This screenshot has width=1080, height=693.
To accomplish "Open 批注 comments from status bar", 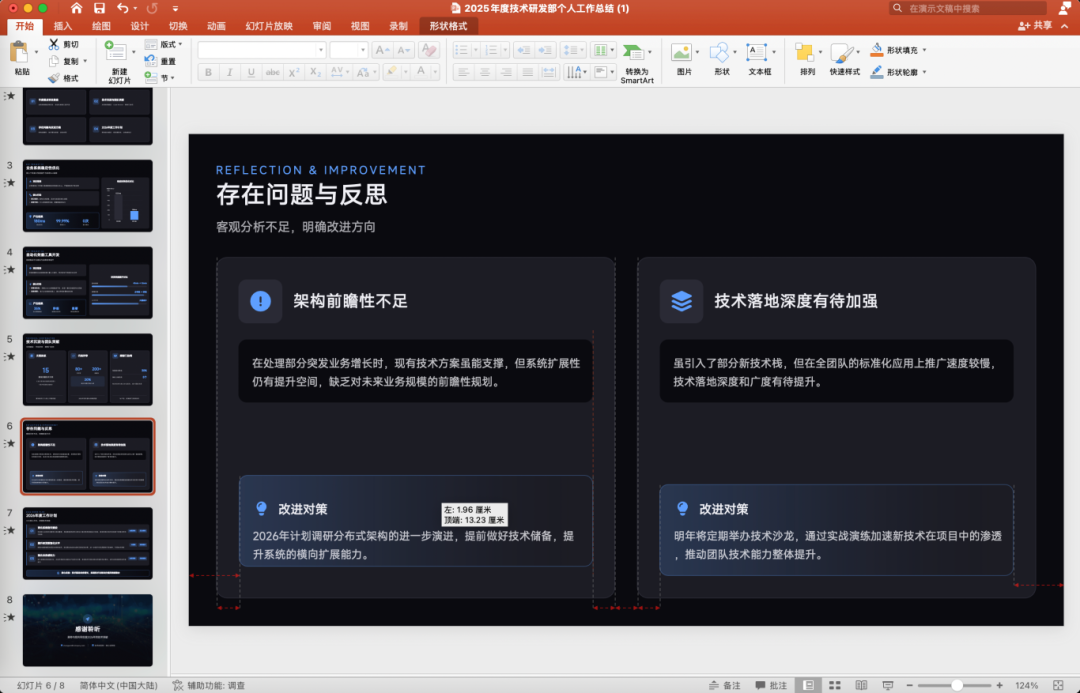I will coord(771,685).
